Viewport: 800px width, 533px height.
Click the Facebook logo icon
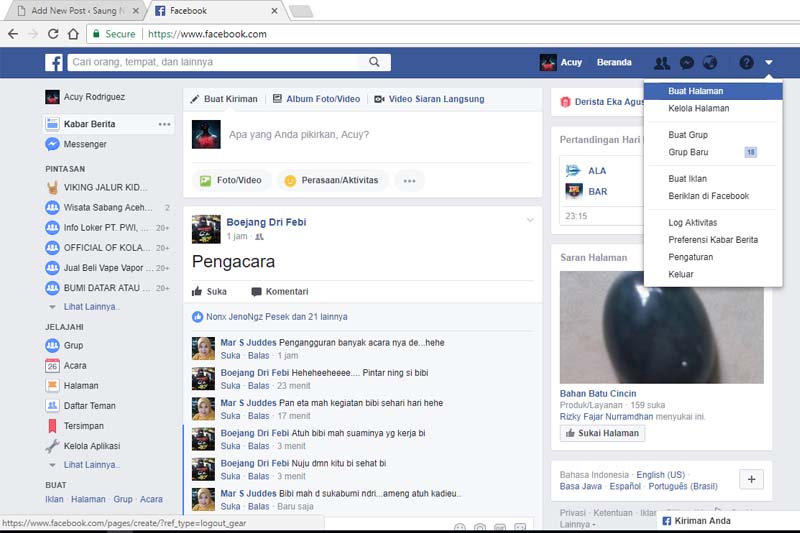tap(54, 62)
